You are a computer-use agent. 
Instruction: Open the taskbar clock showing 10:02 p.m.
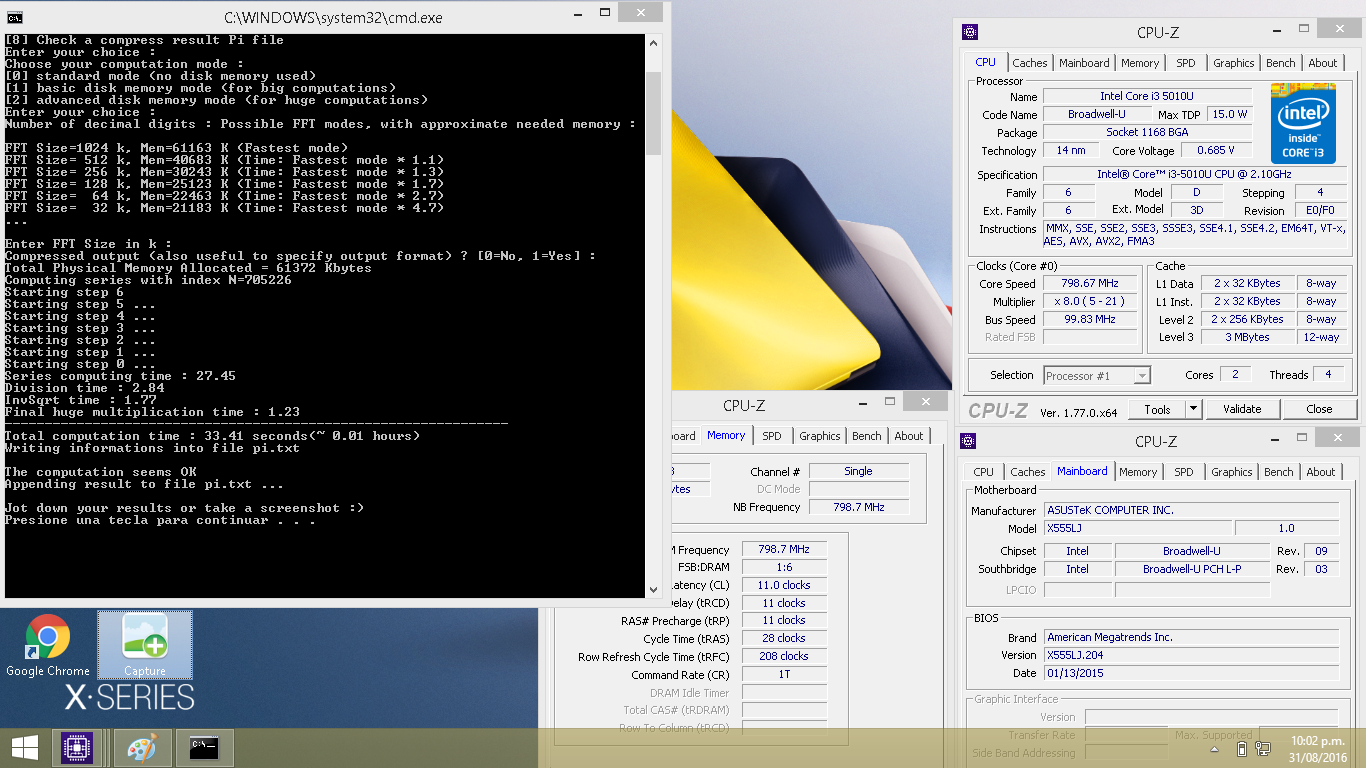coord(1318,748)
